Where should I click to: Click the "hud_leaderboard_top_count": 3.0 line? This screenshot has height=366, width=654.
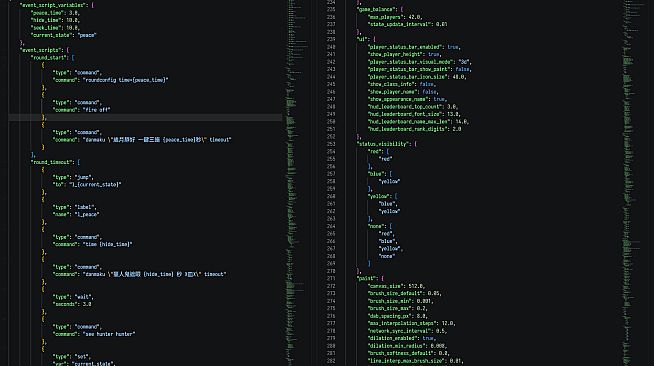pyautogui.click(x=413, y=107)
